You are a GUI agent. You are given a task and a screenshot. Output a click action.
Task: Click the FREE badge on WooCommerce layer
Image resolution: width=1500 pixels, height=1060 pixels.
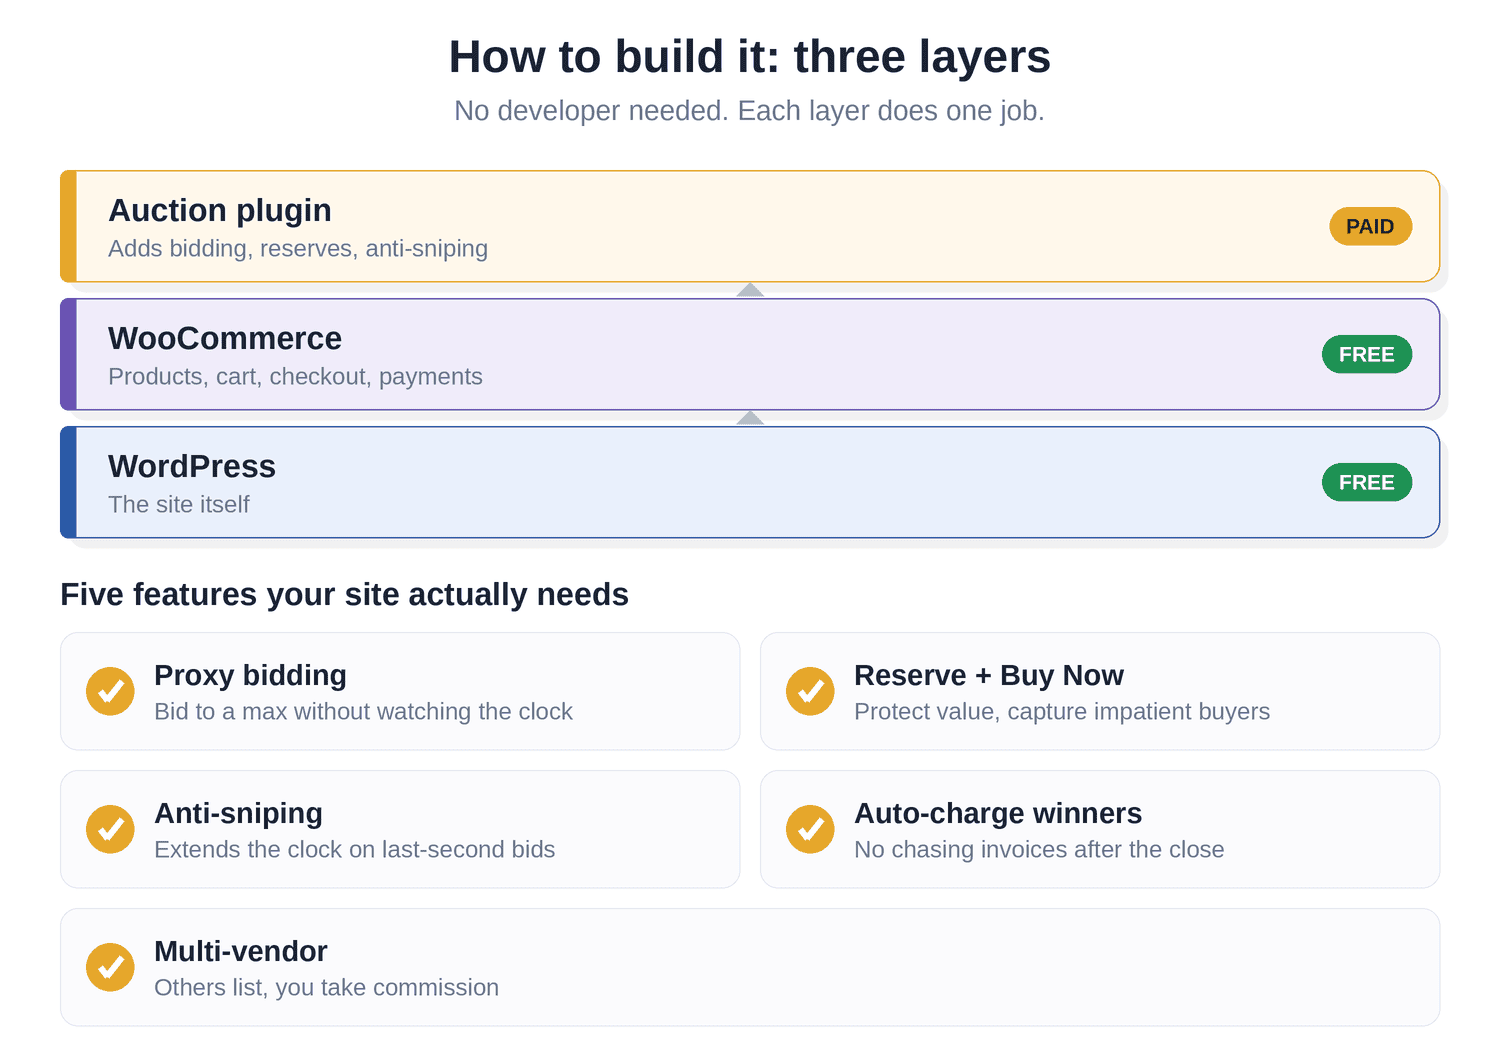(1366, 354)
